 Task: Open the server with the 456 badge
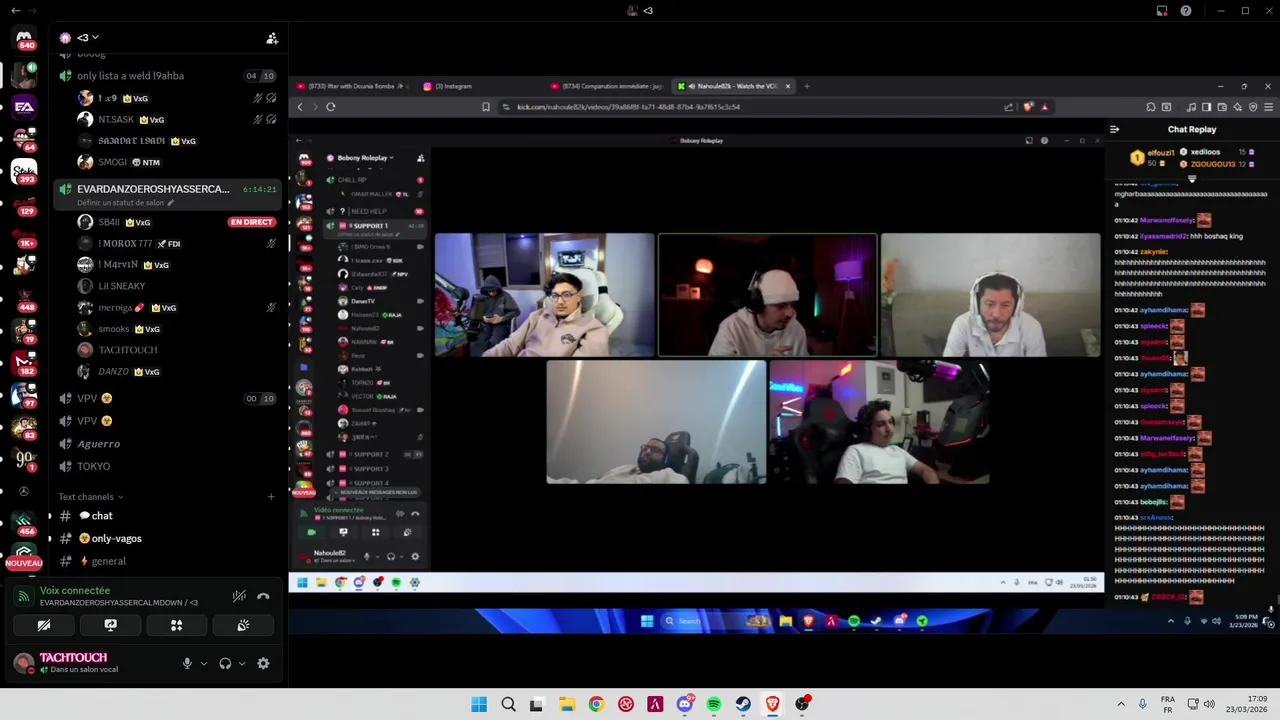[x=24, y=524]
